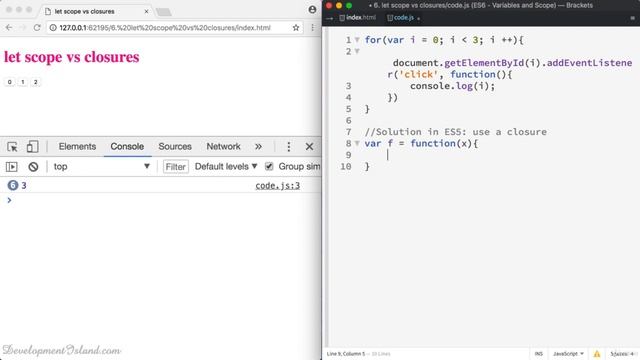The height and width of the screenshot is (360, 640).
Task: Toggle Brackets sidebar arrow icon
Action: point(330,18)
